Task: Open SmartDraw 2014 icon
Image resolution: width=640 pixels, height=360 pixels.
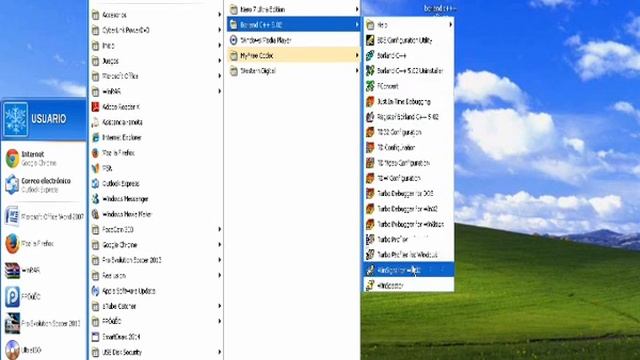Action: (96, 337)
